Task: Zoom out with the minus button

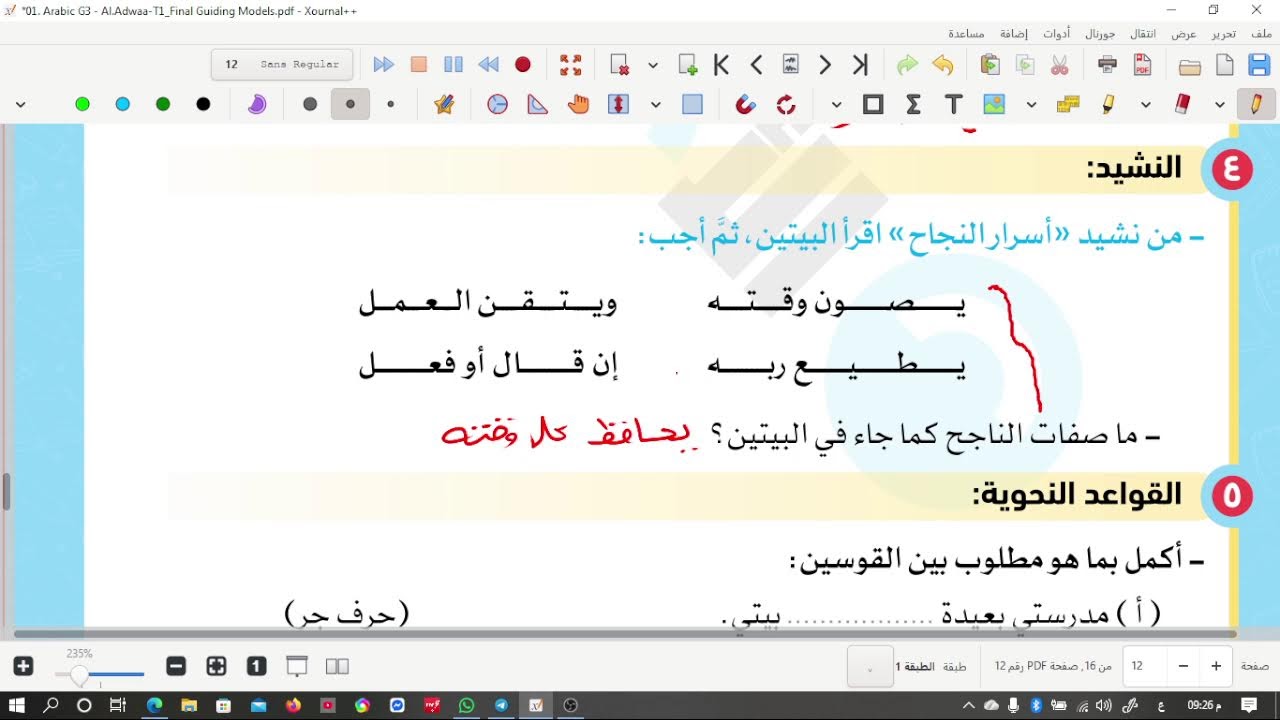Action: pos(176,666)
